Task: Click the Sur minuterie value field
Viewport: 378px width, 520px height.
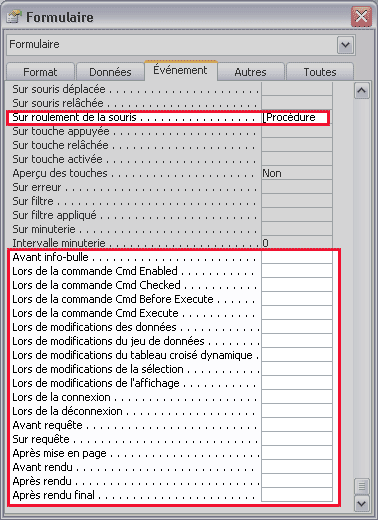Action: (297, 229)
